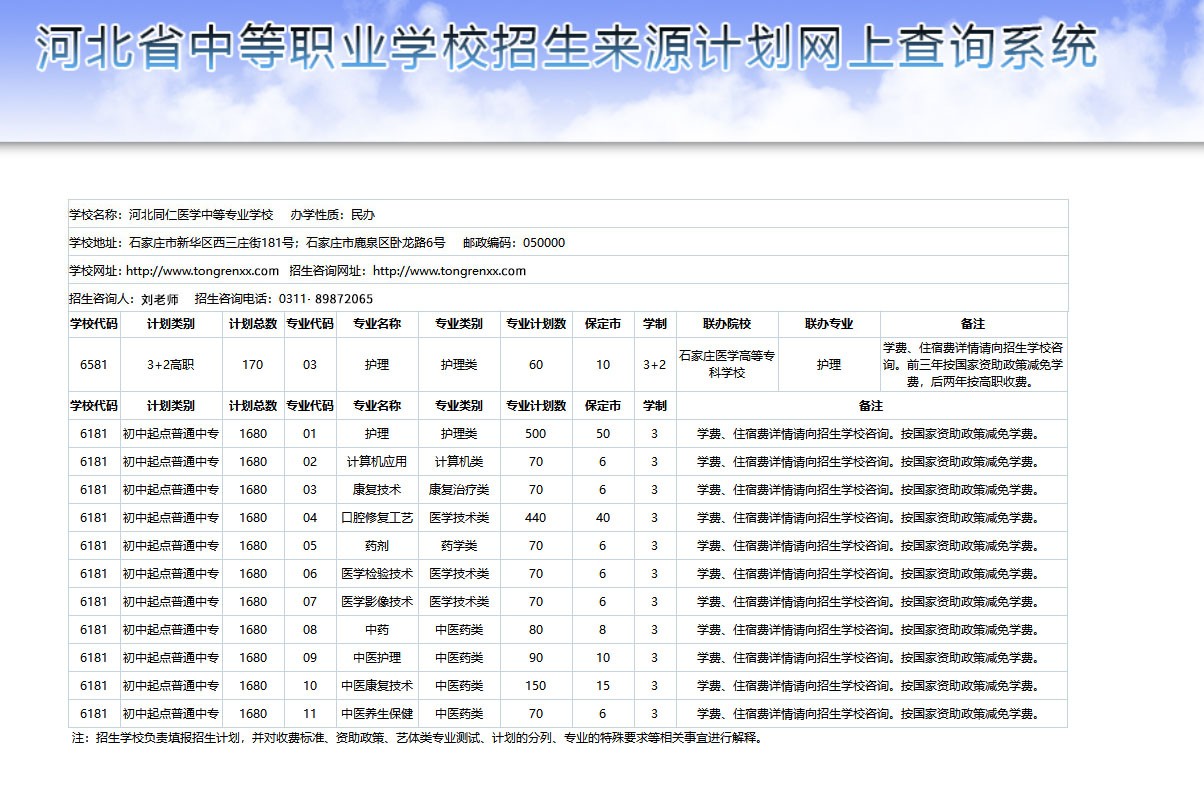Click 保定市 value 8 cell
This screenshot has width=1204, height=788.
pos(603,630)
